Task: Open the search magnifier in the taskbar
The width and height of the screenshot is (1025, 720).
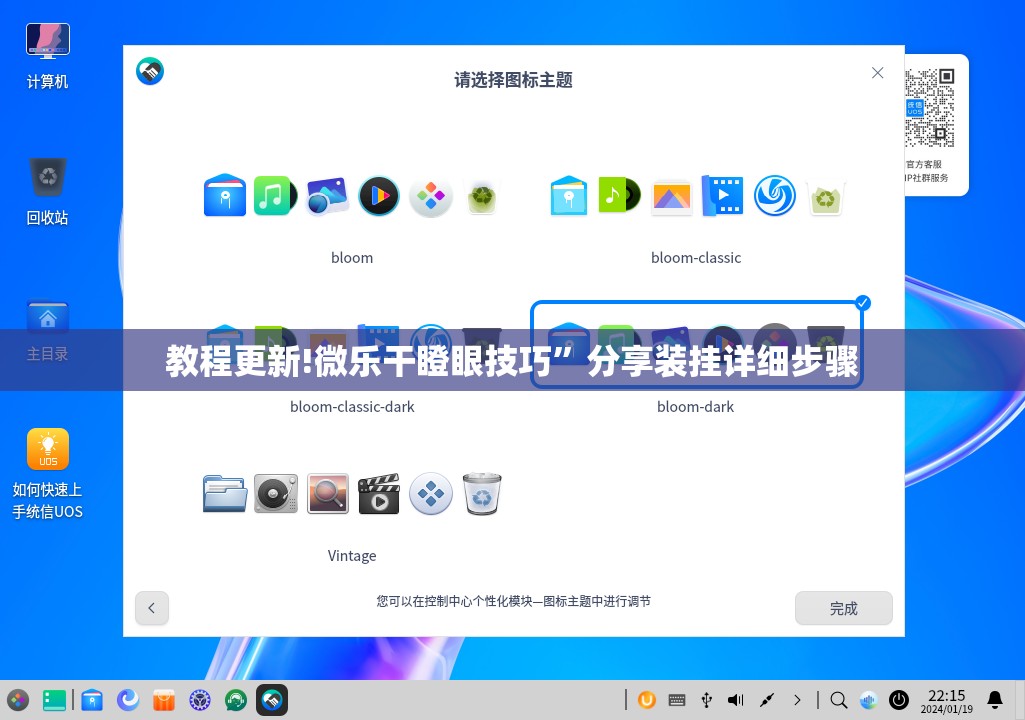Action: (839, 700)
